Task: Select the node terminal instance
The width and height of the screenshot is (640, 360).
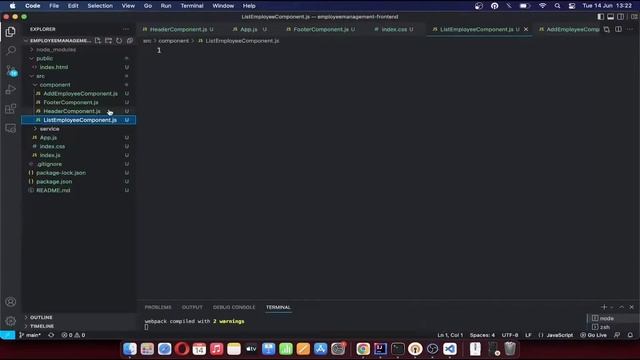Action: 607,318
